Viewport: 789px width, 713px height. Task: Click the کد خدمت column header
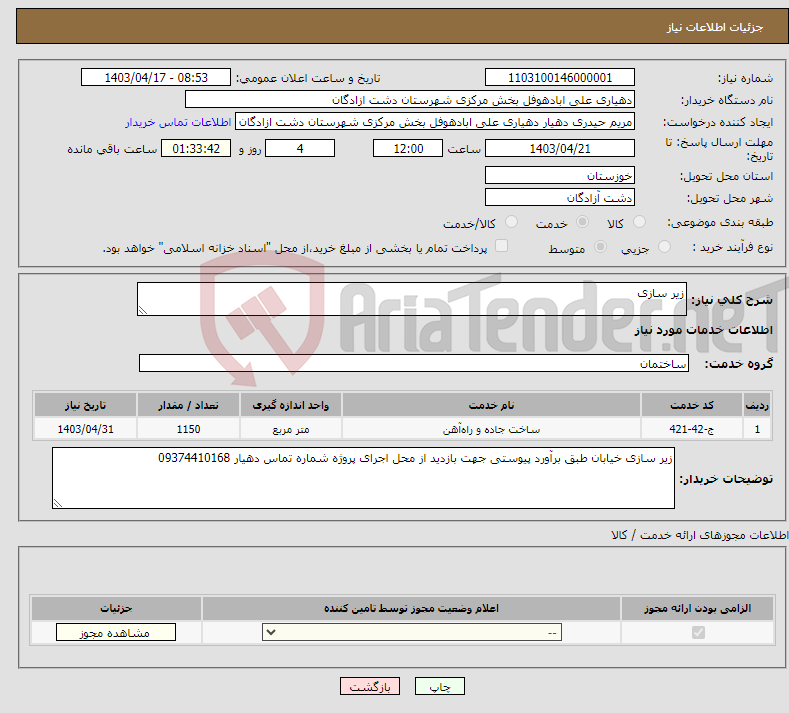[692, 405]
